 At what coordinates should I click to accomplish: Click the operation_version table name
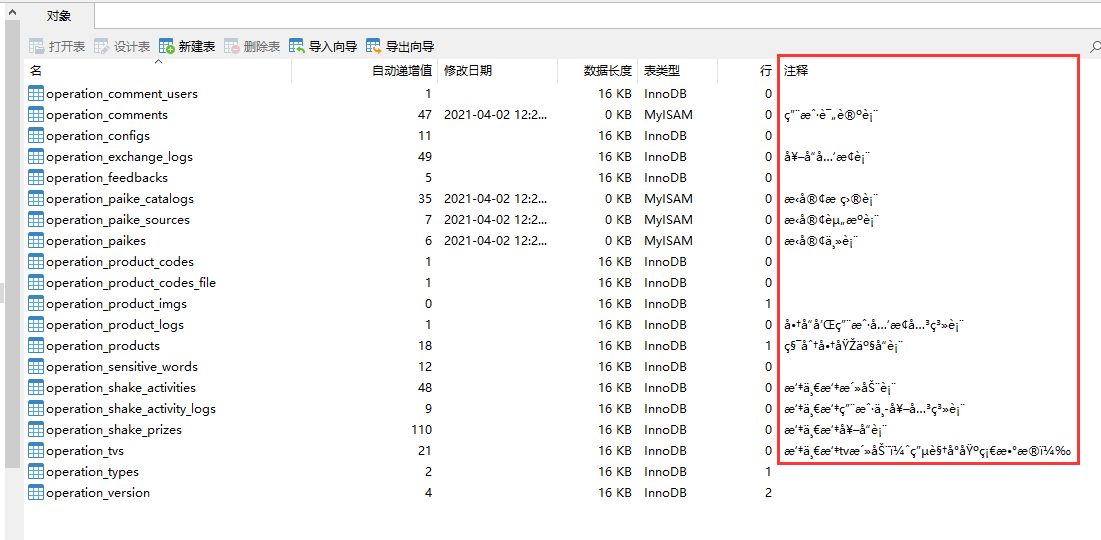point(98,493)
